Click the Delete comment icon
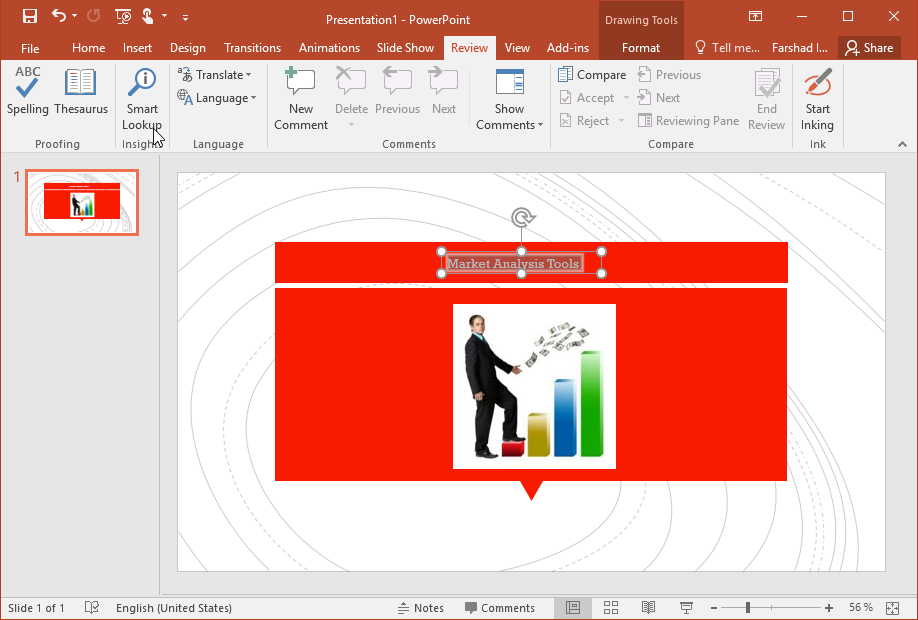This screenshot has width=918, height=620. [351, 82]
